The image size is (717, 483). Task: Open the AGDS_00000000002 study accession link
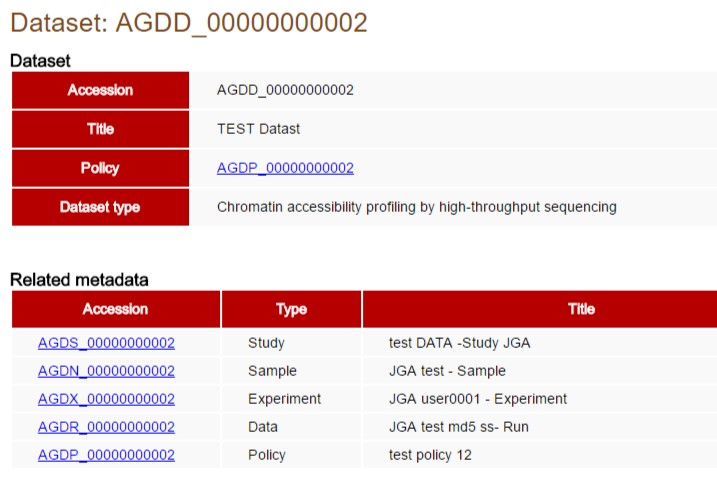[106, 343]
